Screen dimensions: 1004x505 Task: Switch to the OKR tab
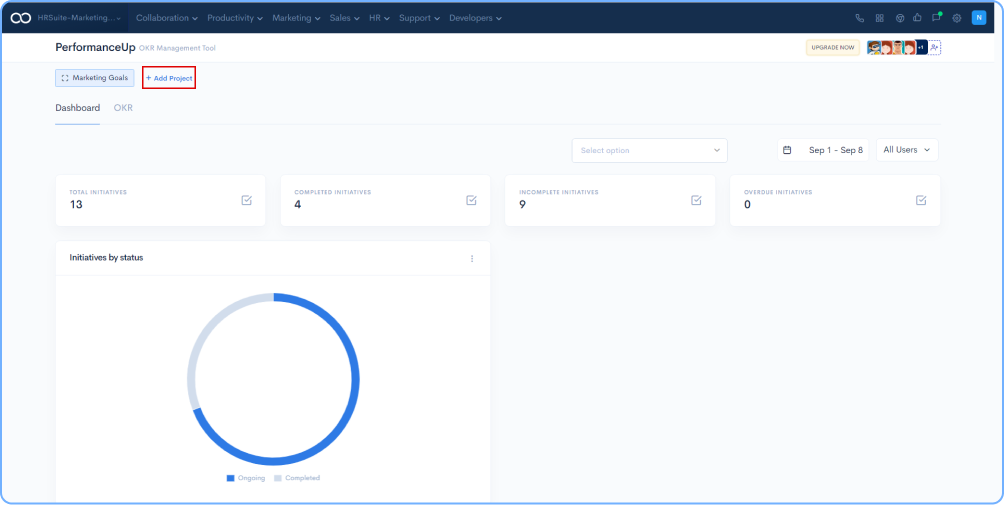click(x=123, y=108)
